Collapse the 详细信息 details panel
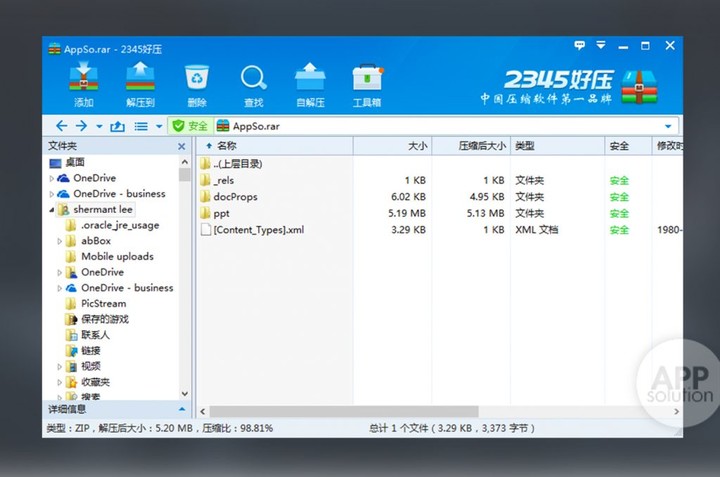This screenshot has height=477, width=720. pos(182,409)
